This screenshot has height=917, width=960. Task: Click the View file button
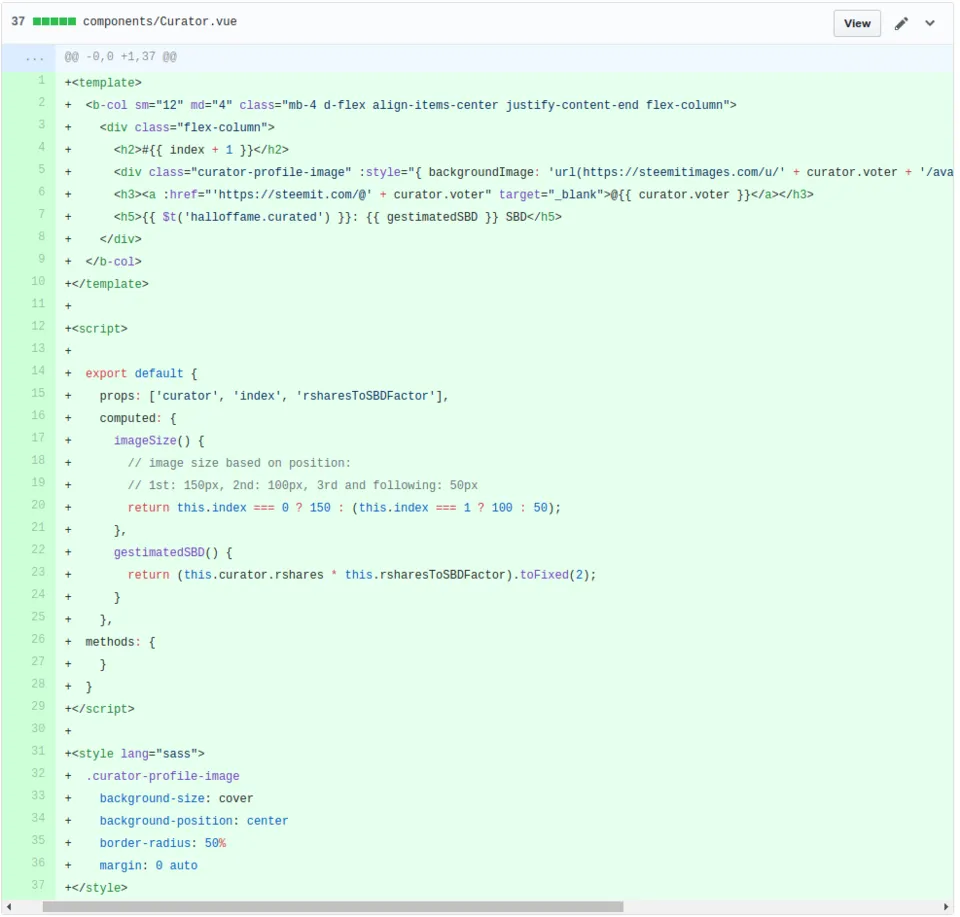[x=856, y=23]
